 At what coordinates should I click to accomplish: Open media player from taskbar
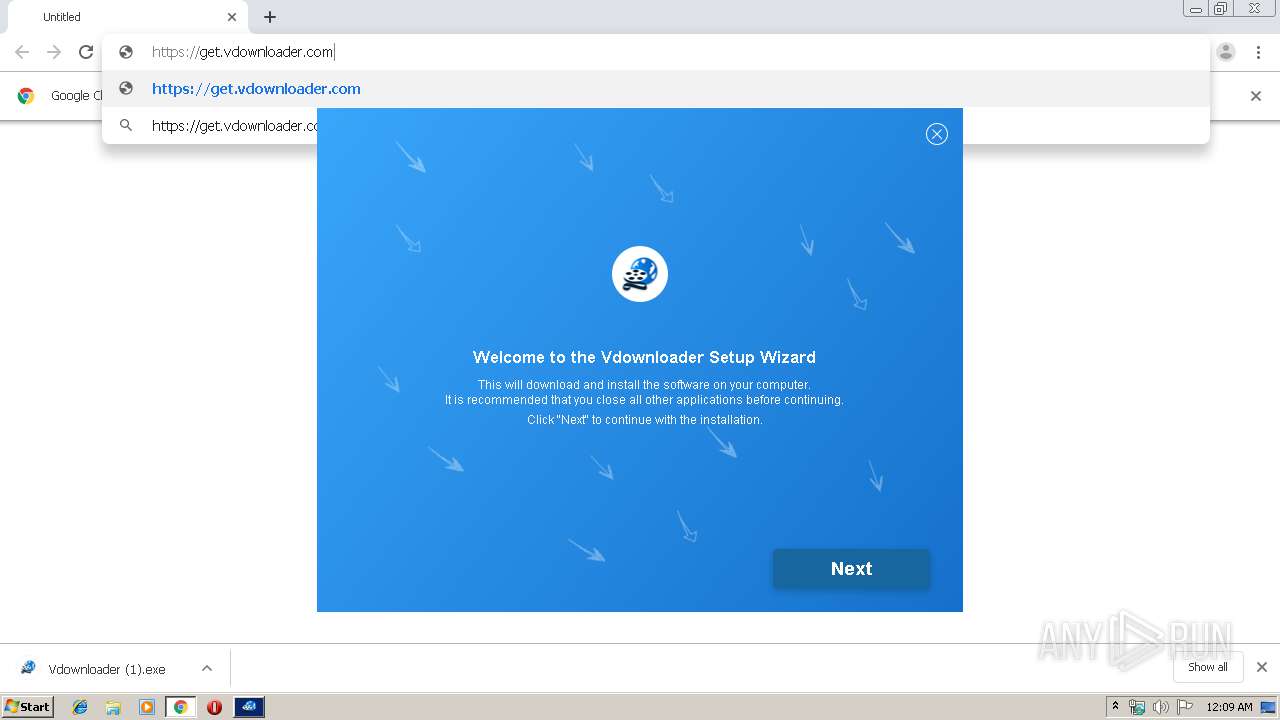tap(146, 707)
